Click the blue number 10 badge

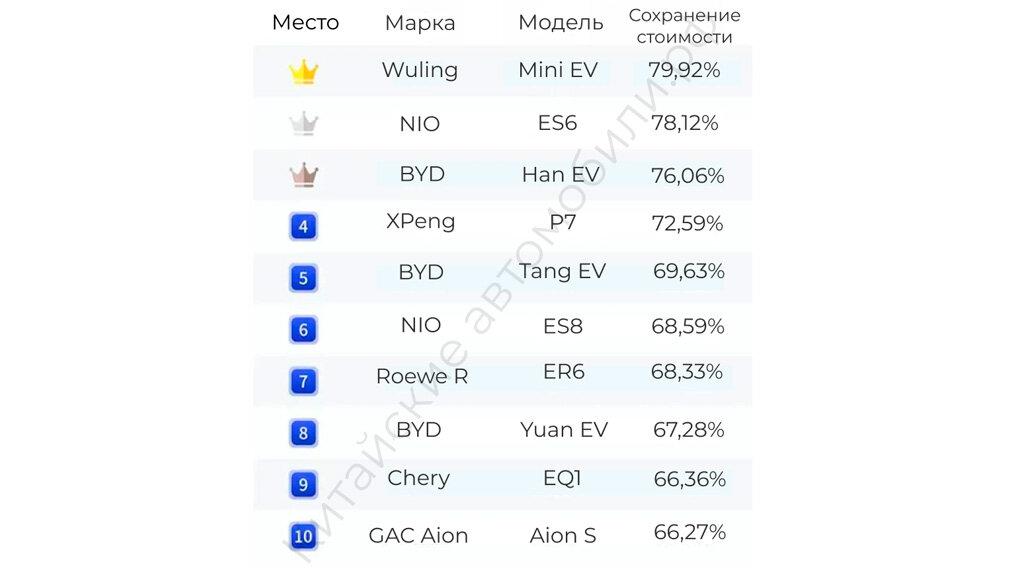(x=303, y=536)
